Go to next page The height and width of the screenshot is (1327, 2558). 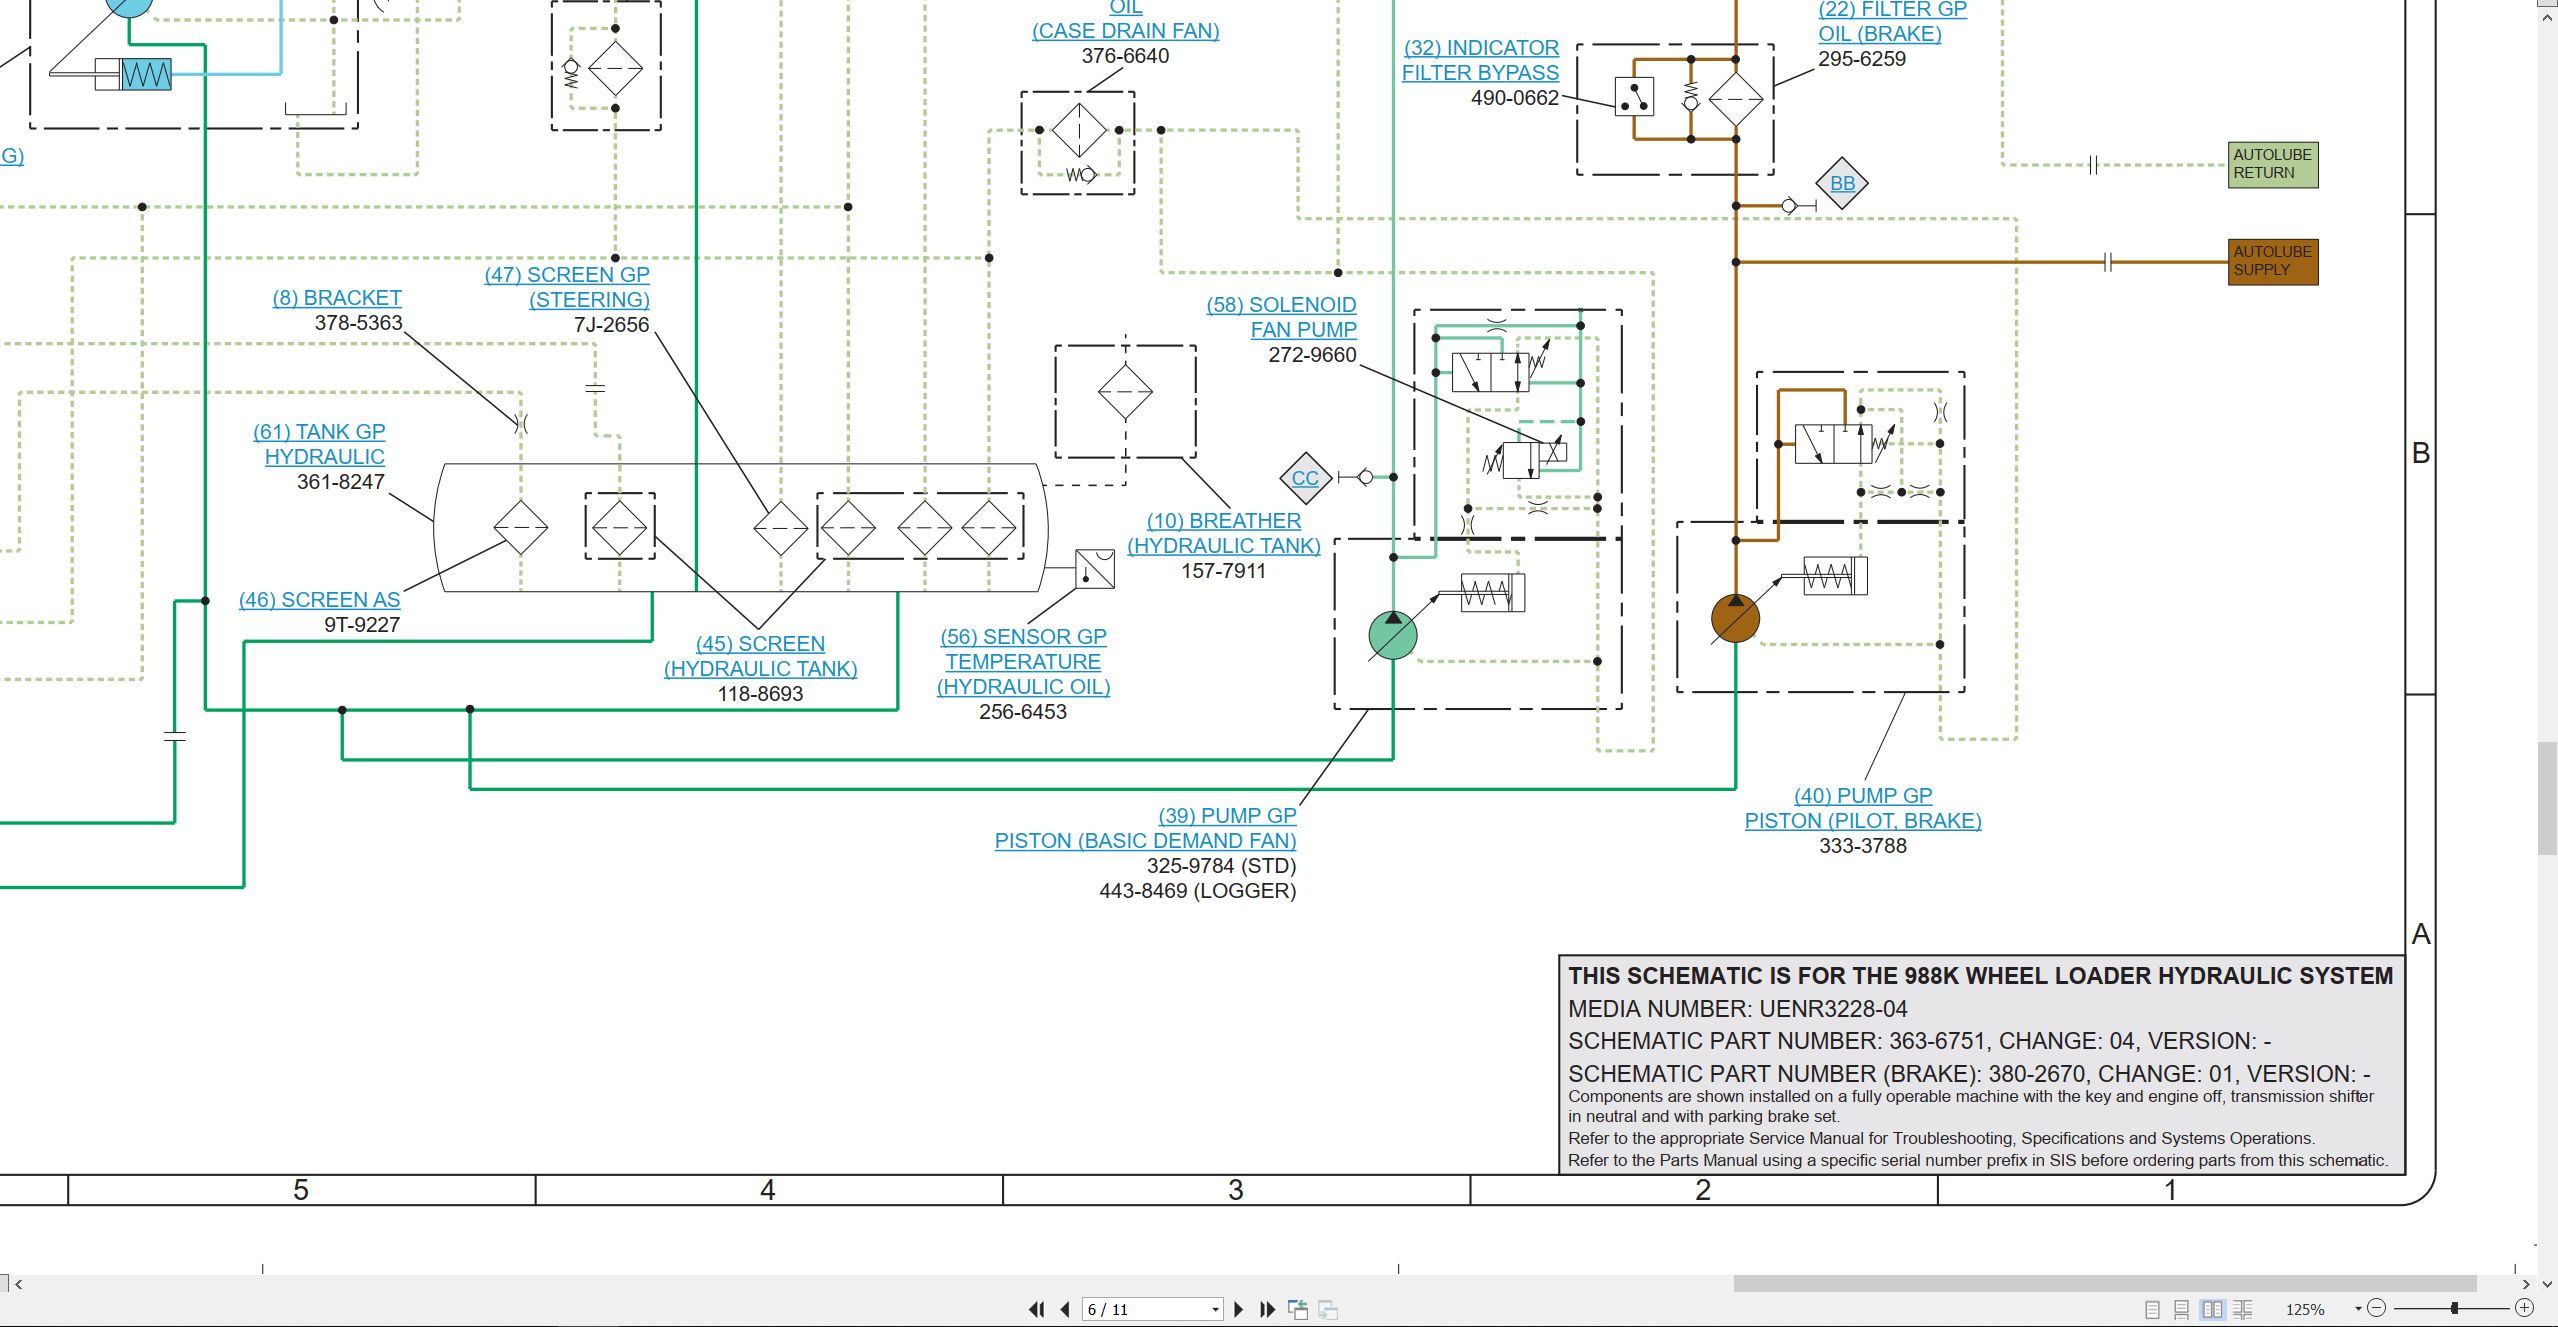click(1239, 1309)
